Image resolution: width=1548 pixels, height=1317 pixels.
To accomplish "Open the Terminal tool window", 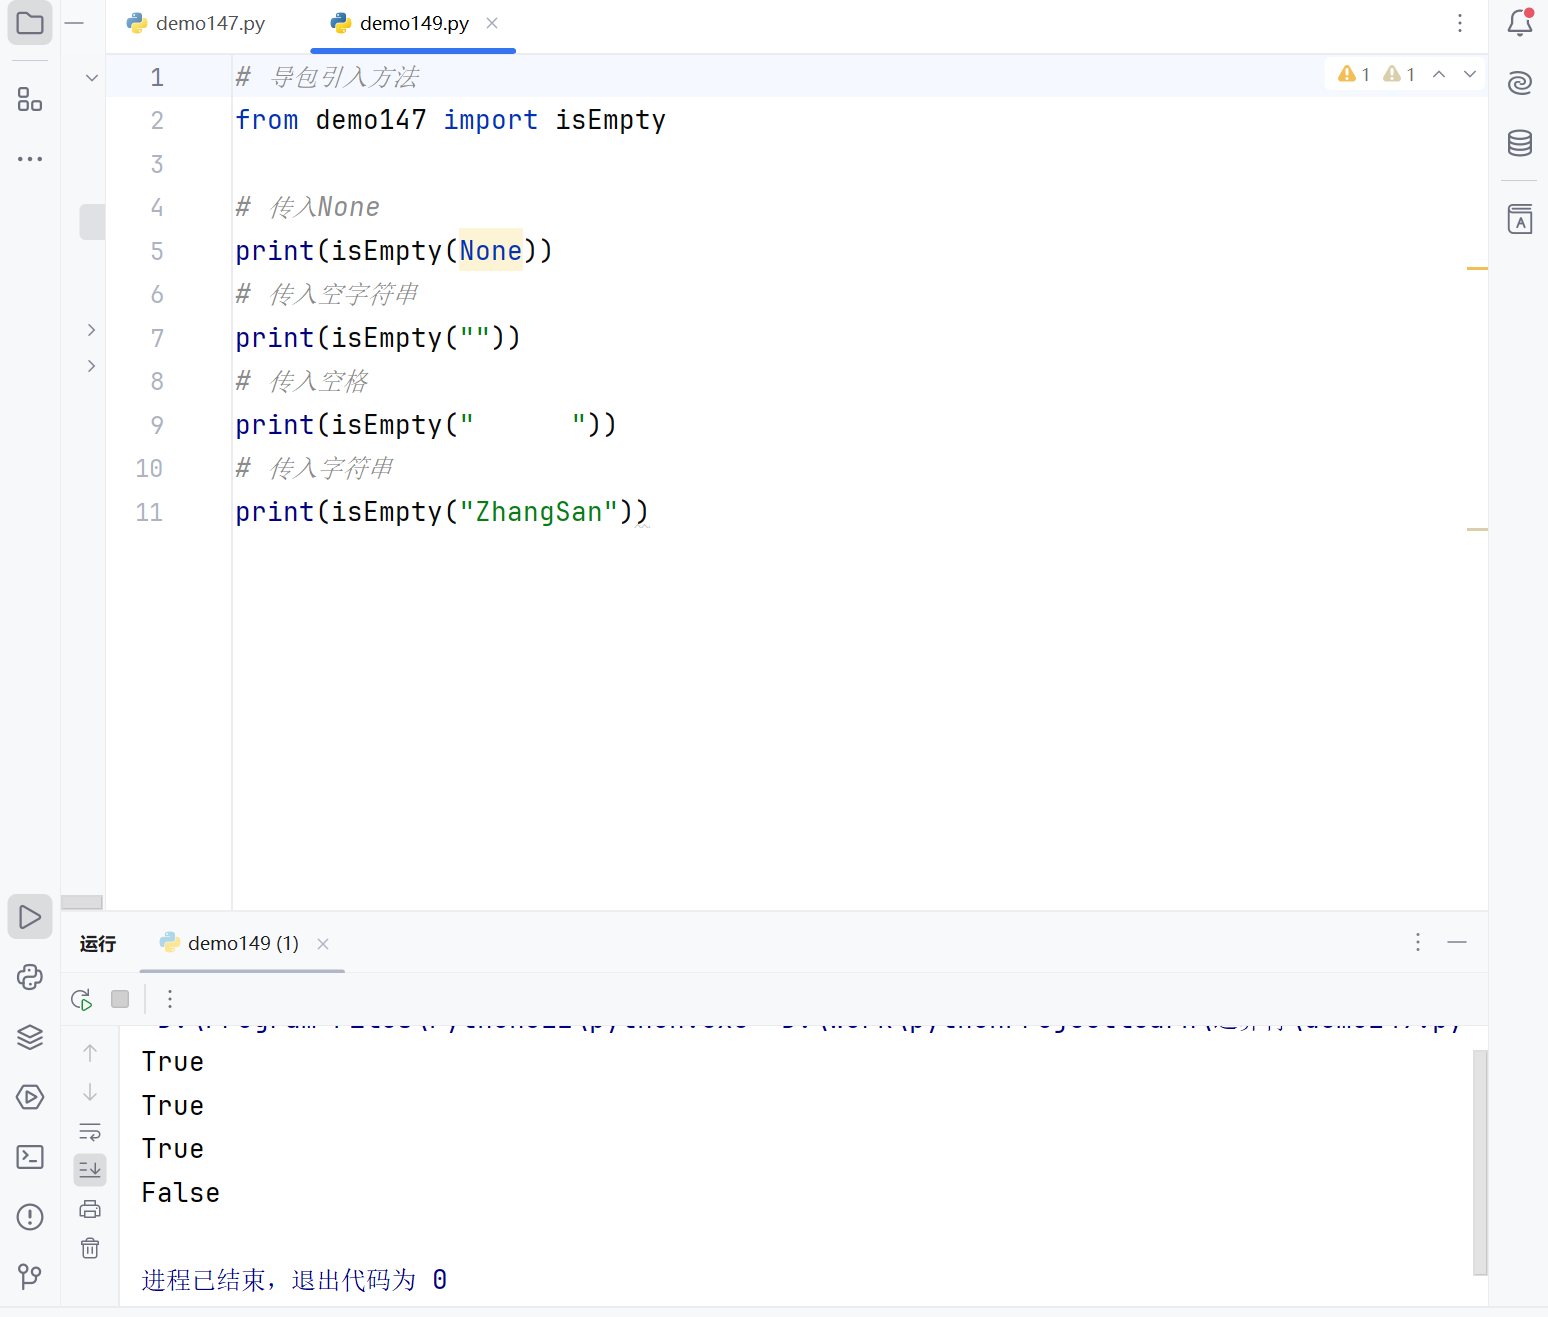I will (x=30, y=1157).
